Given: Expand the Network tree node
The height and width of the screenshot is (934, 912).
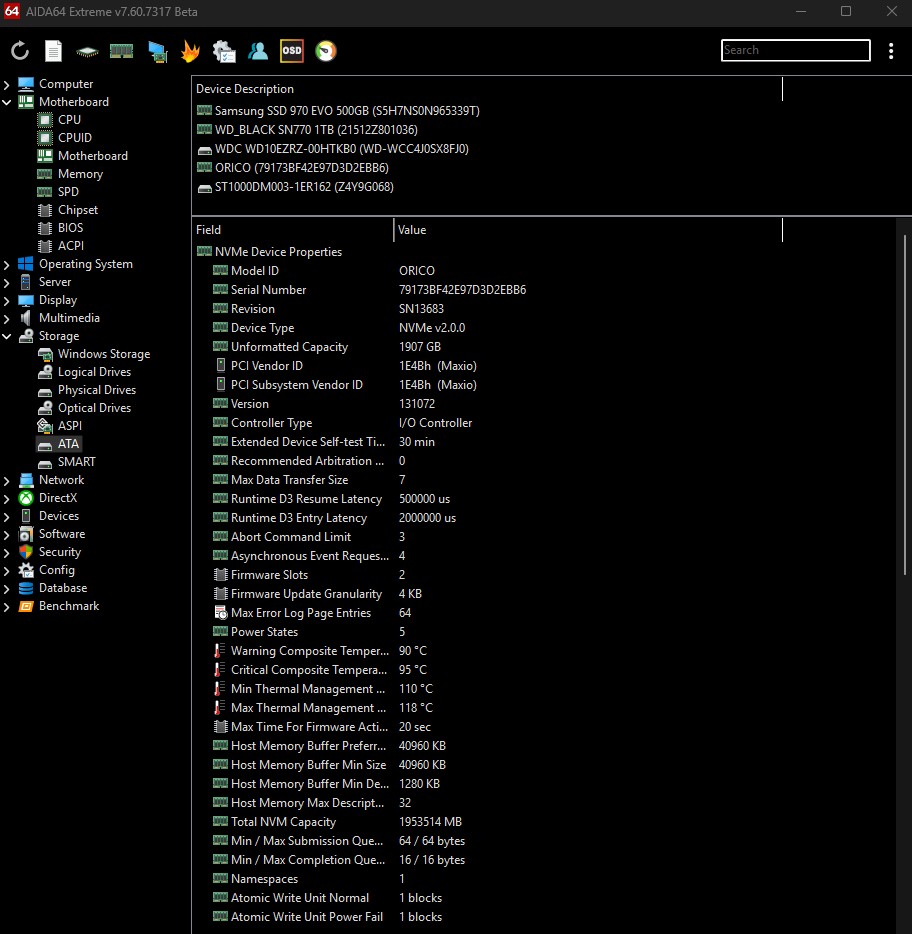Looking at the screenshot, I should coord(7,481).
